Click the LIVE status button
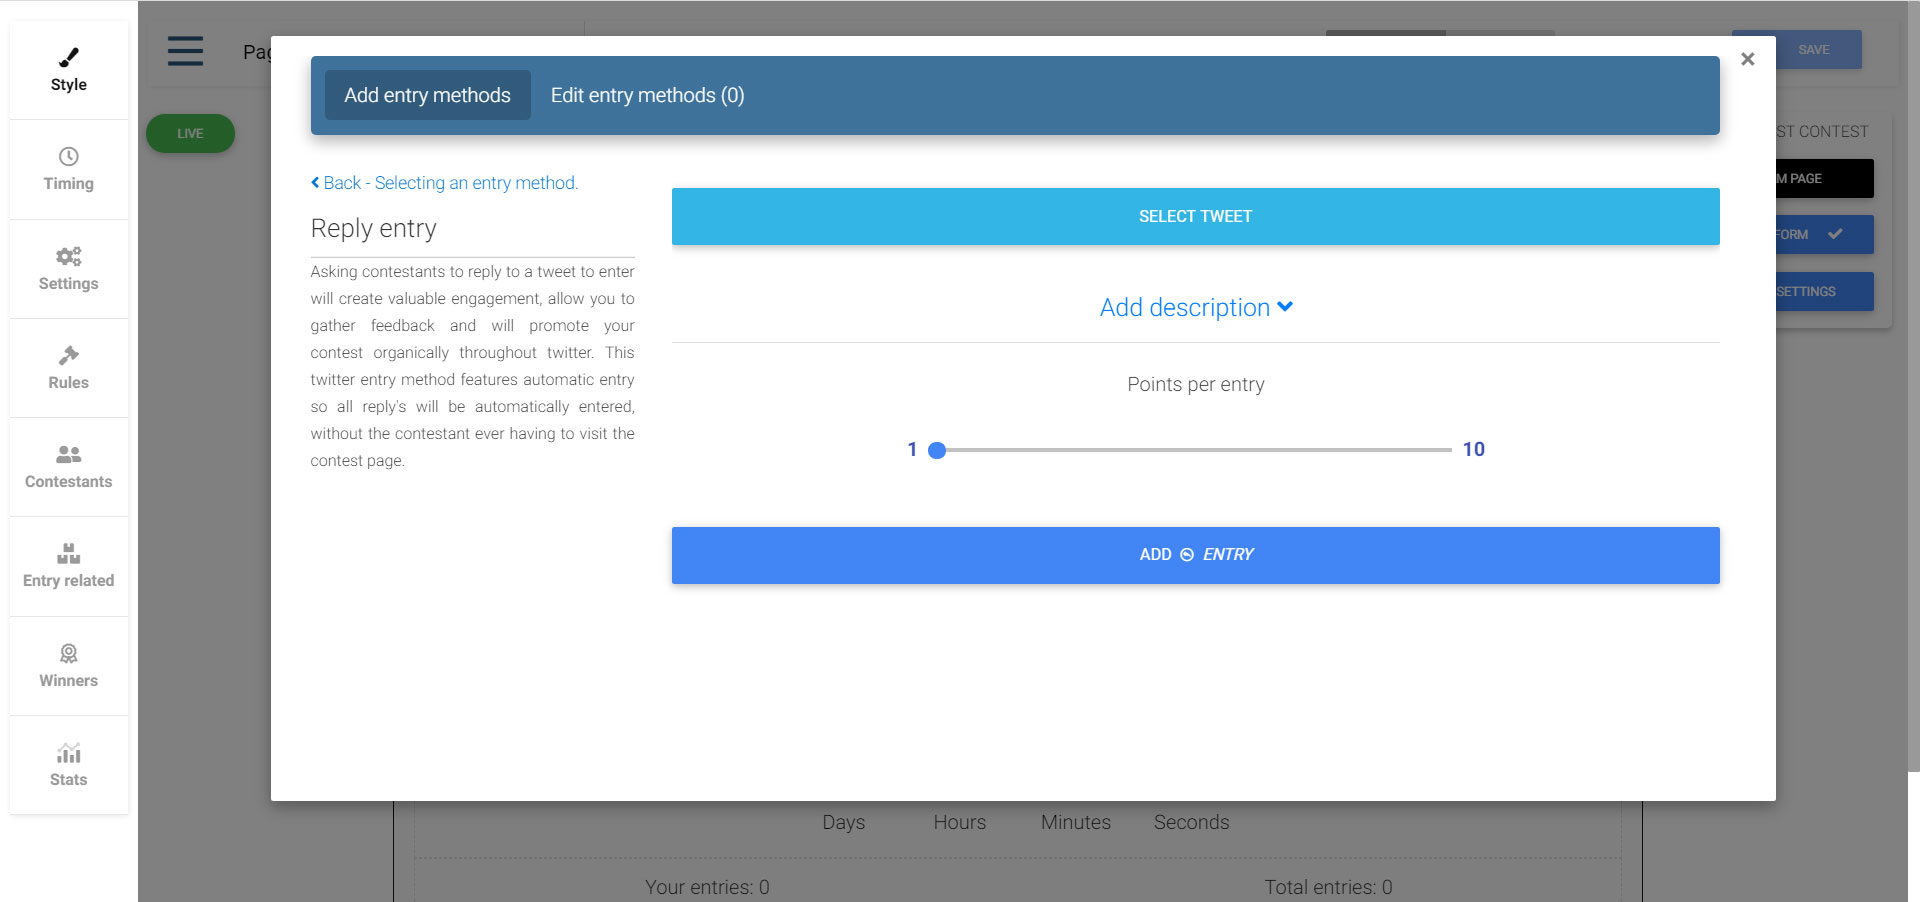 pyautogui.click(x=190, y=133)
